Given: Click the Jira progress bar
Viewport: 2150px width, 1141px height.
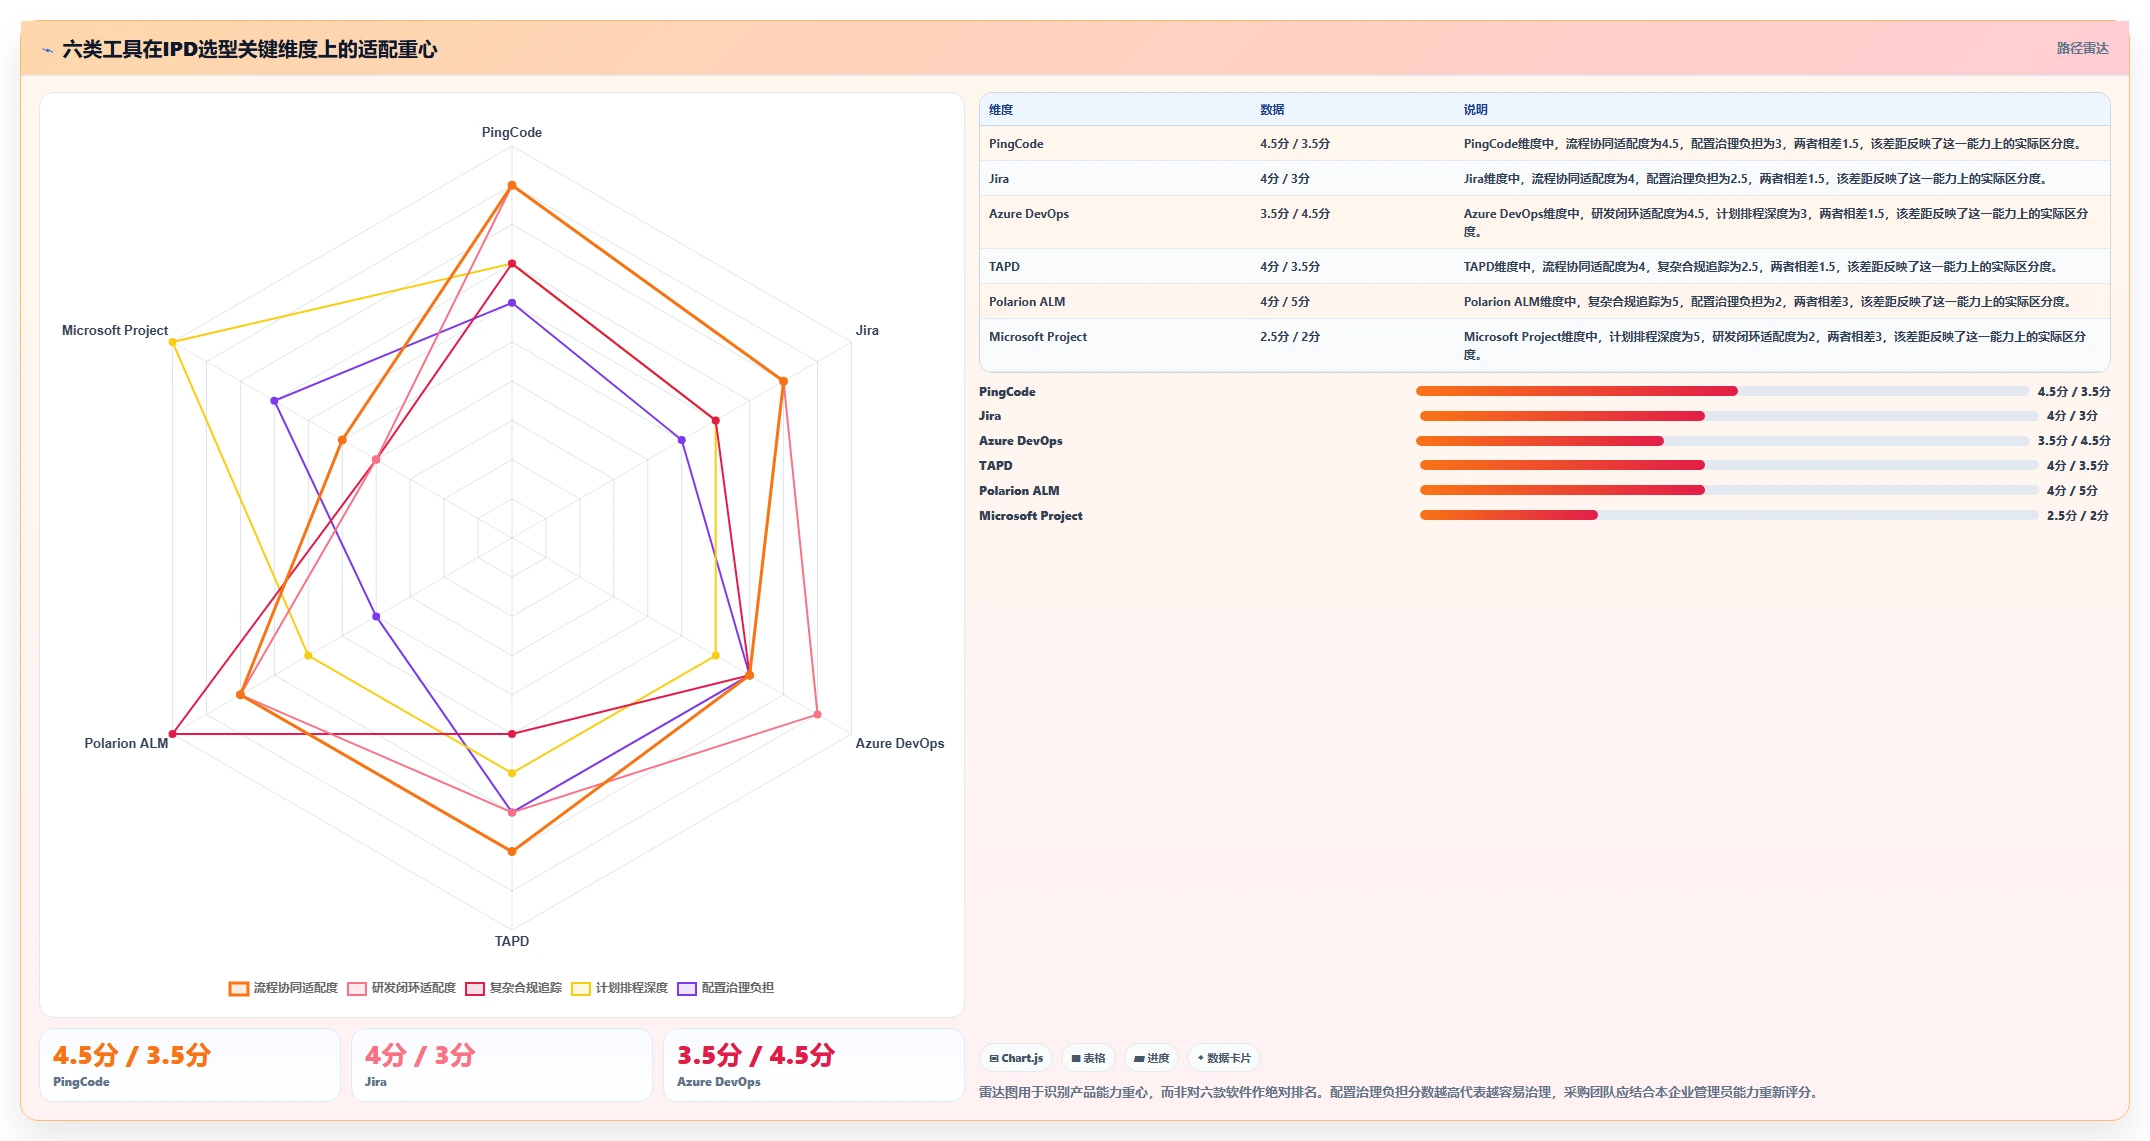Looking at the screenshot, I should (x=1728, y=416).
